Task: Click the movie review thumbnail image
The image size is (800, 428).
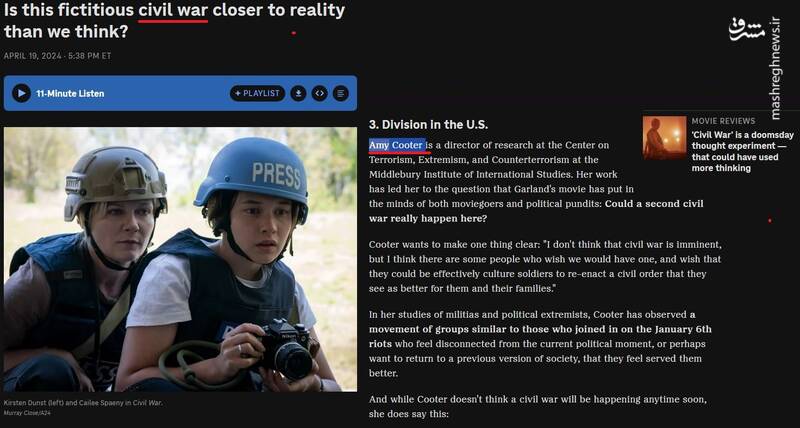Action: [664, 138]
